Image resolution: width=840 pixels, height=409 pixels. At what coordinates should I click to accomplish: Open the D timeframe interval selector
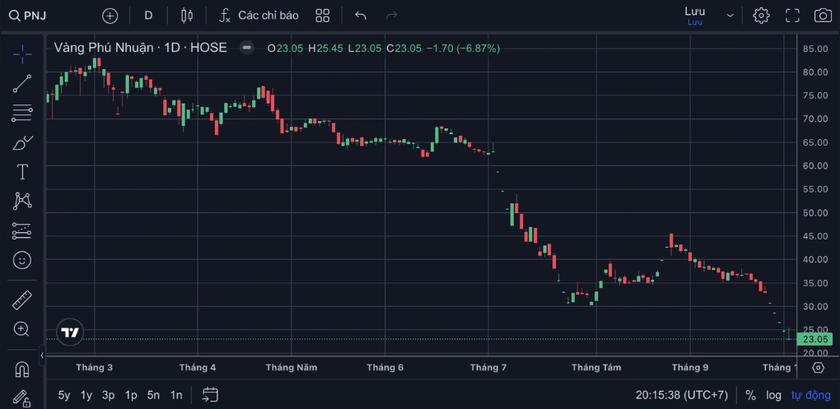148,16
